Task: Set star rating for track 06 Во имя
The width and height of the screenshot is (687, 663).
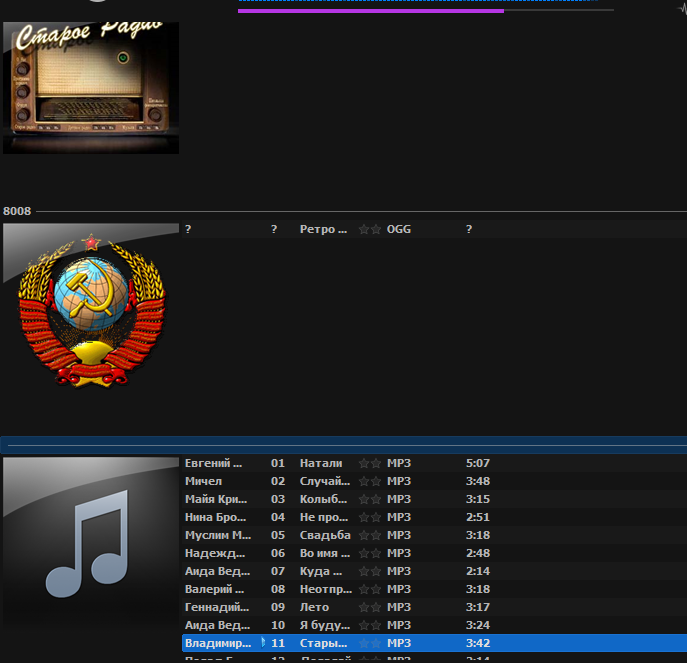Action: pos(369,553)
